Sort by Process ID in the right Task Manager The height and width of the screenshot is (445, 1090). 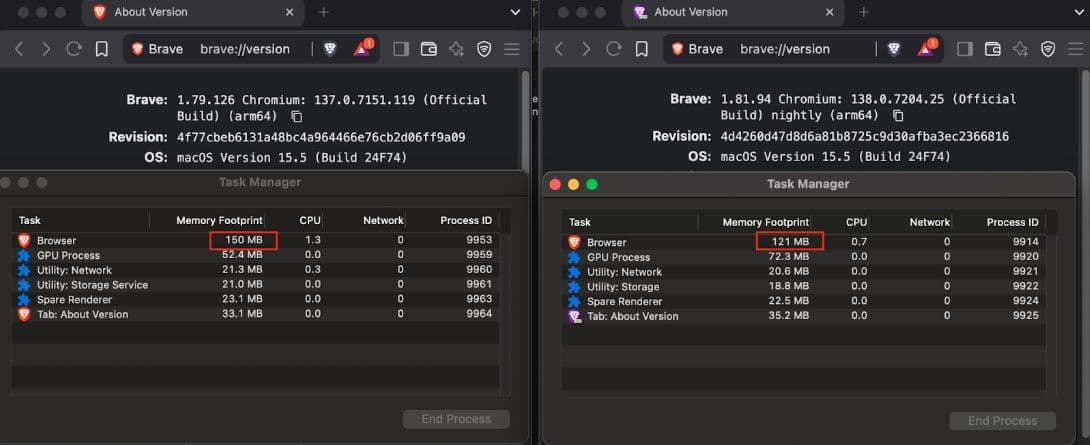(x=1013, y=222)
